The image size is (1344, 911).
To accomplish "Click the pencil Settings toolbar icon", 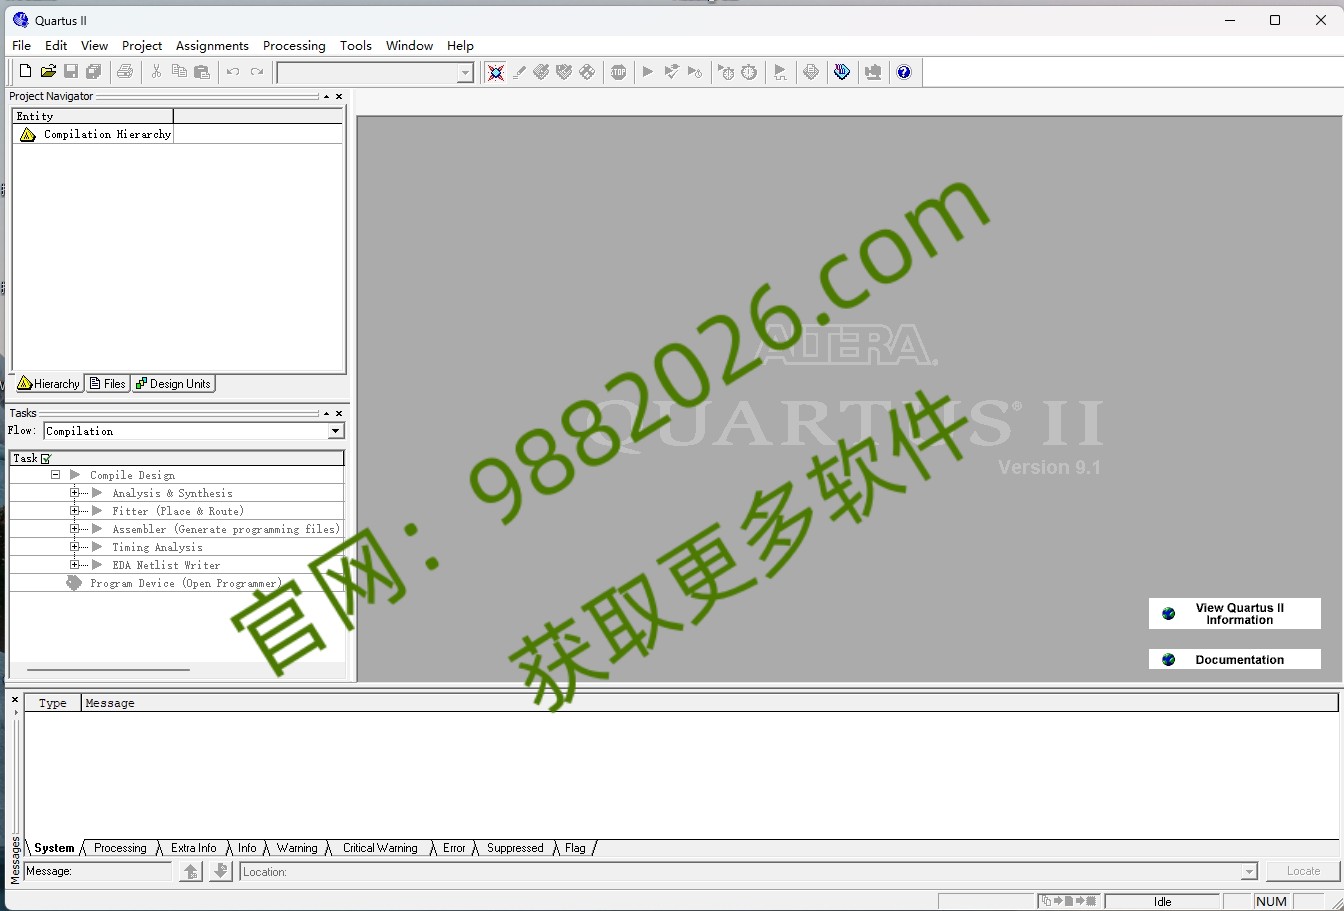I will coord(519,72).
